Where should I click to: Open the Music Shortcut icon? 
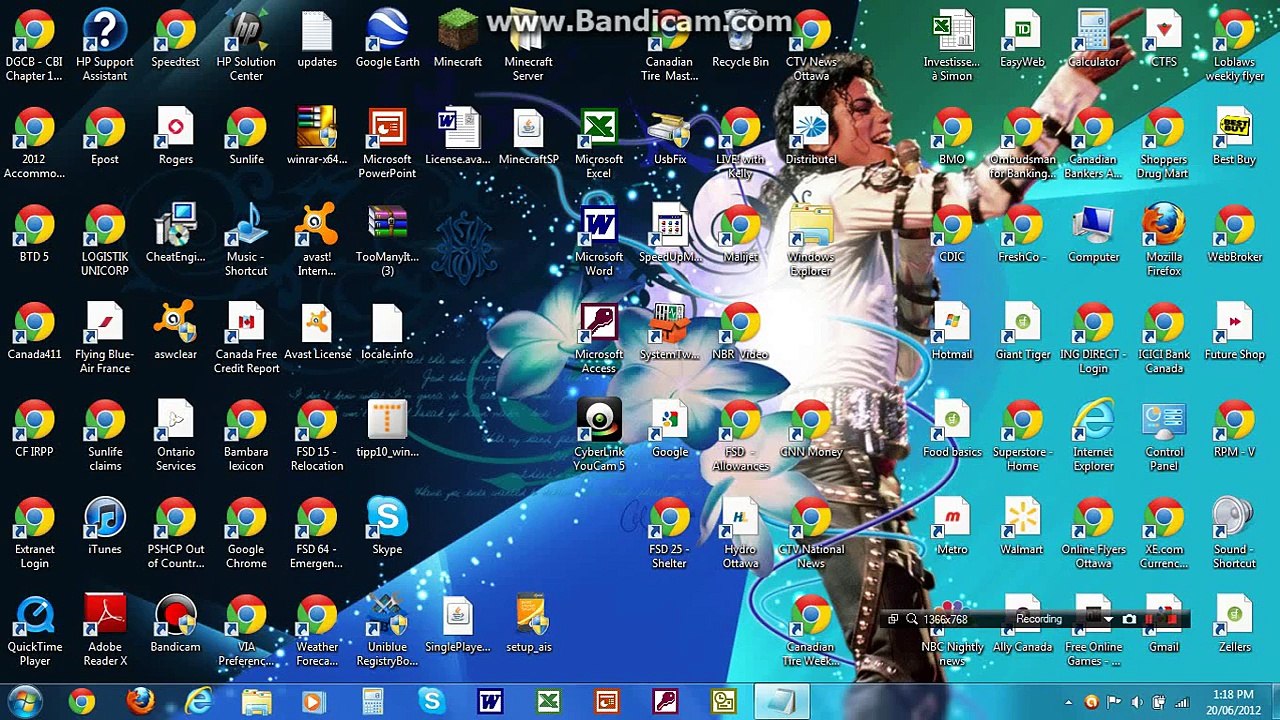point(246,241)
